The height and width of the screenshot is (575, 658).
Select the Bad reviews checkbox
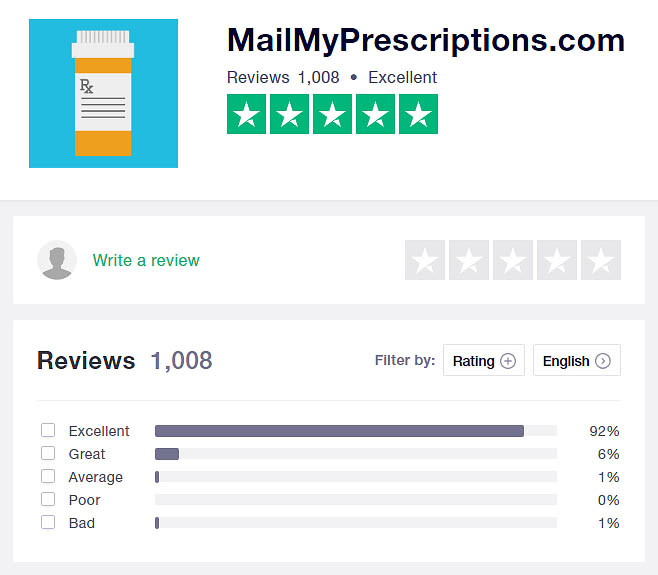pos(48,523)
